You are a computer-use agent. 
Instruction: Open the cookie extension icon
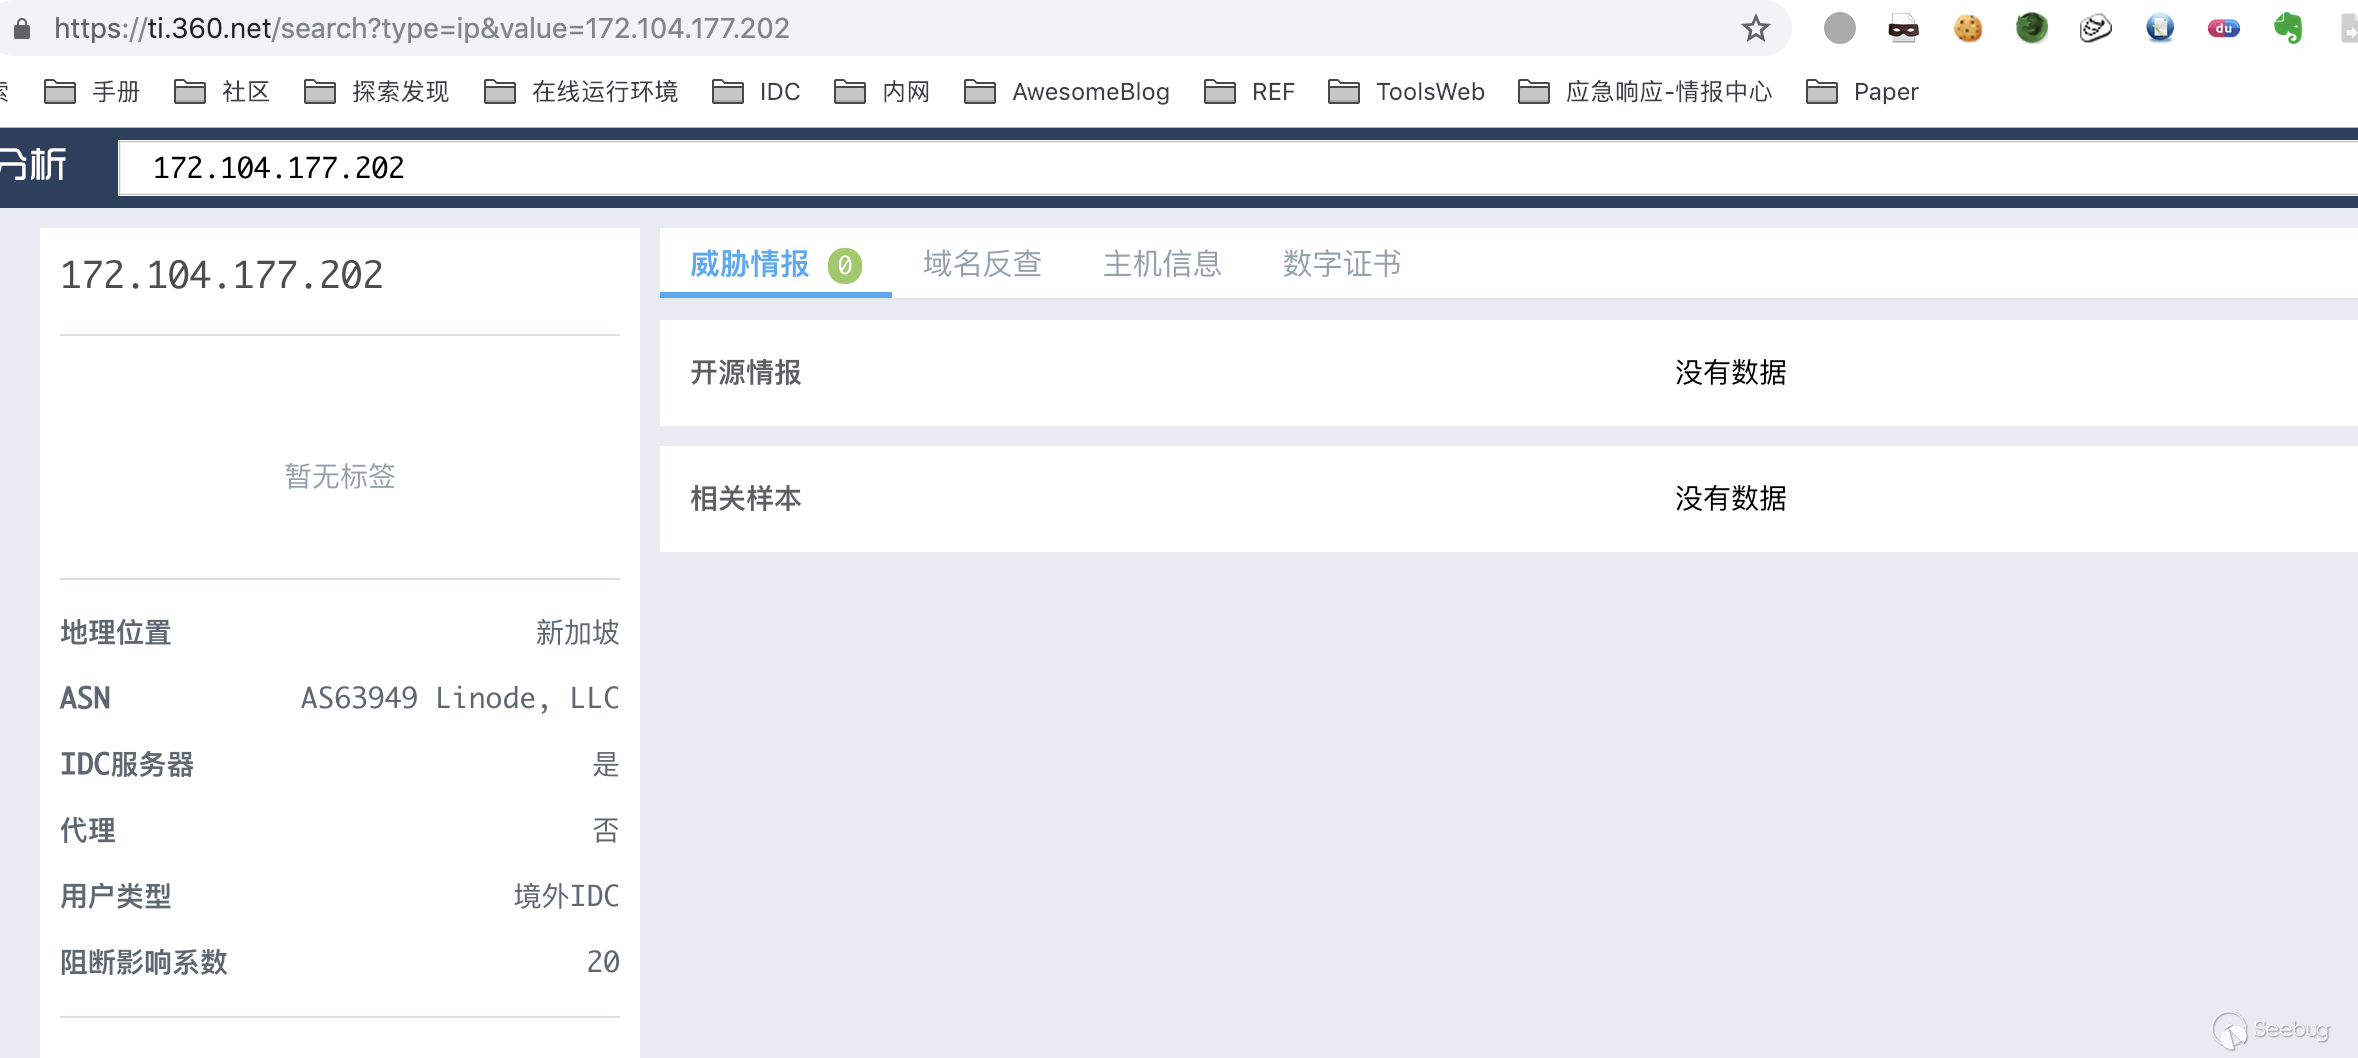1967,28
